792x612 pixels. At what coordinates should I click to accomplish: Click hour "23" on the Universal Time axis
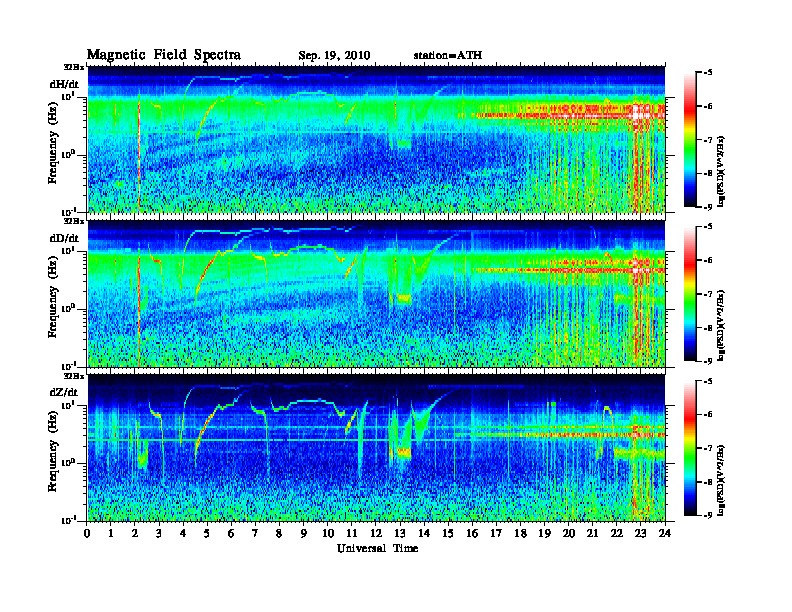click(x=641, y=533)
